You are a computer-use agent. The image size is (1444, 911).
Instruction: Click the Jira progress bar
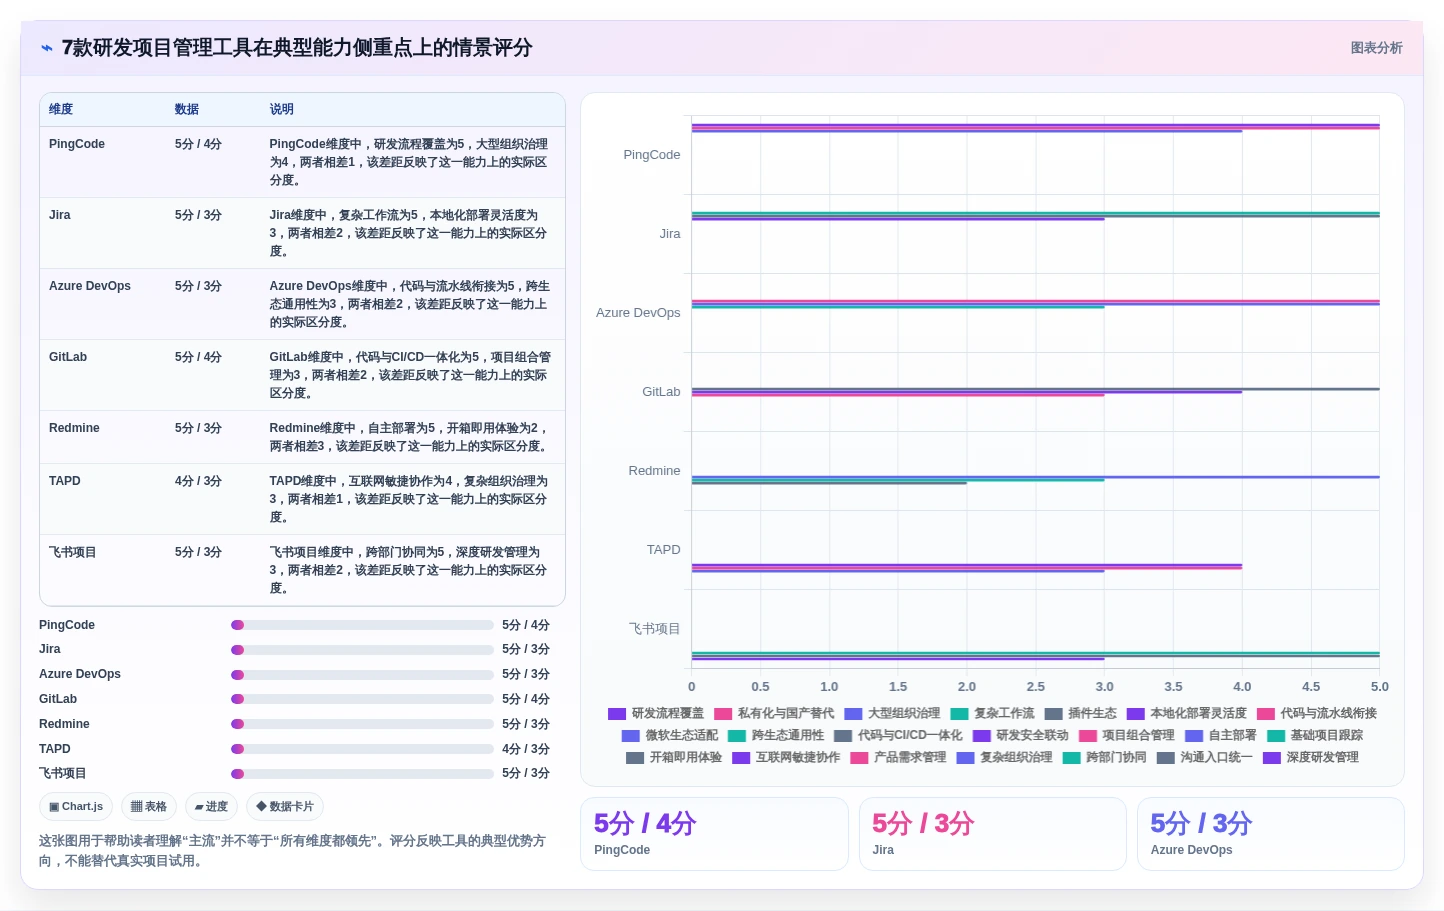click(x=362, y=650)
